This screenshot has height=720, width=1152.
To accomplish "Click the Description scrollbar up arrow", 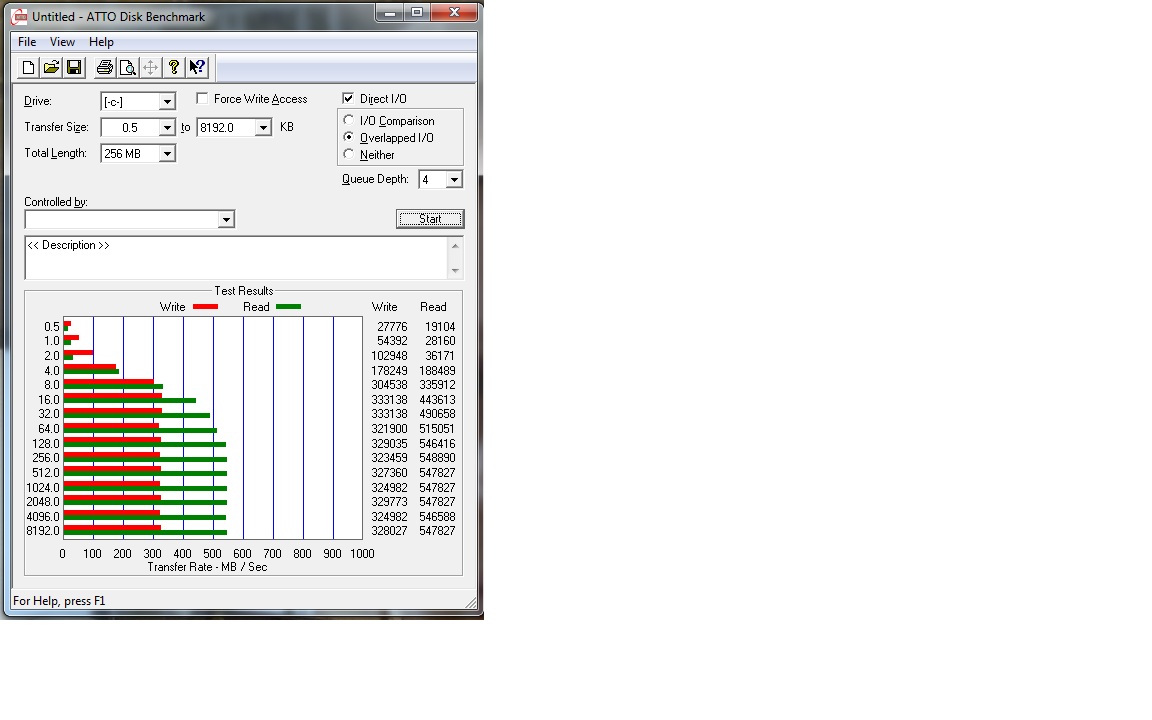I will point(456,245).
